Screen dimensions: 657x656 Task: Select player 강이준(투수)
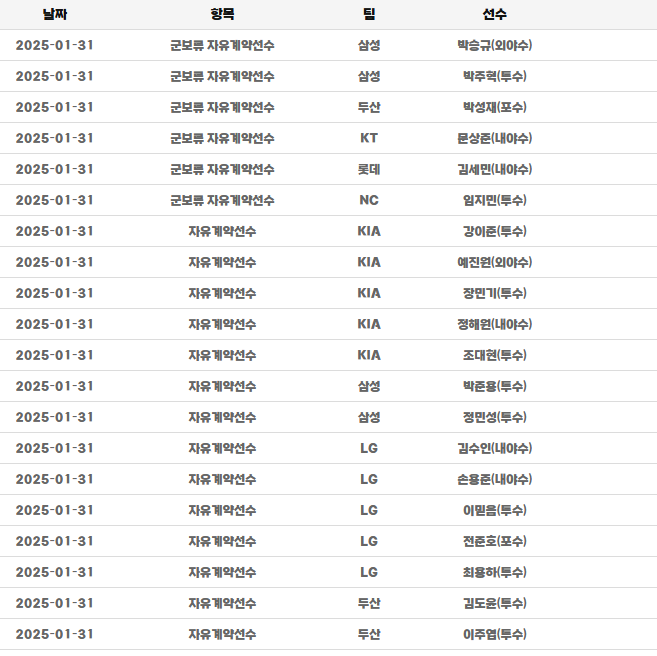click(x=494, y=231)
